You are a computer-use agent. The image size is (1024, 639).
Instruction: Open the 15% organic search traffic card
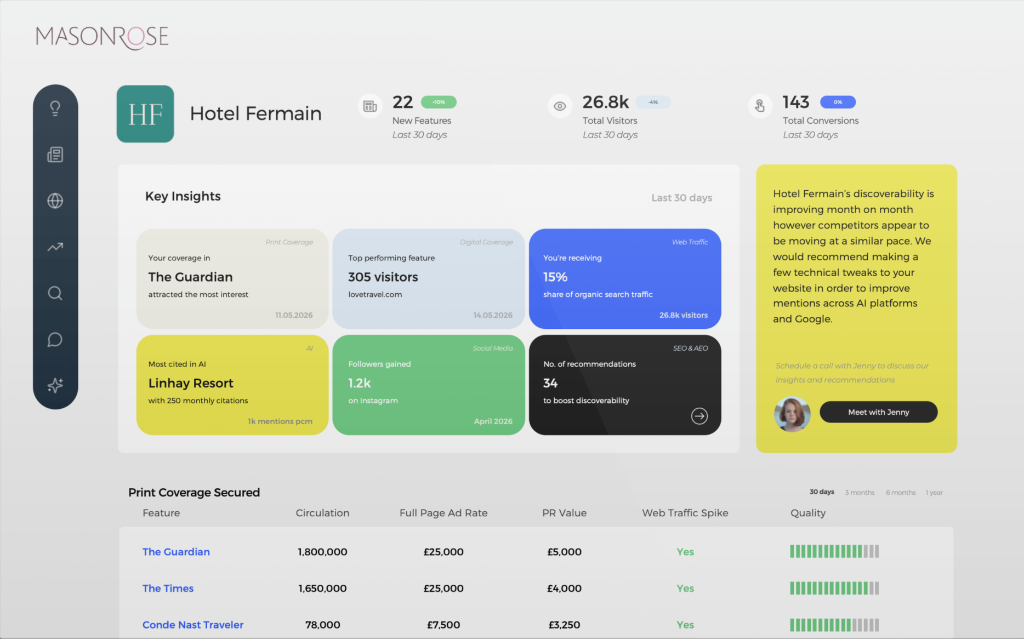(x=625, y=278)
